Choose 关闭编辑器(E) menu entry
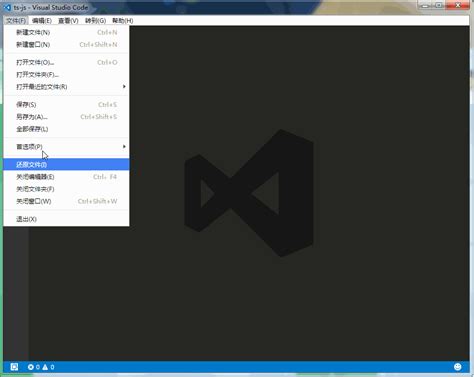 [66, 177]
